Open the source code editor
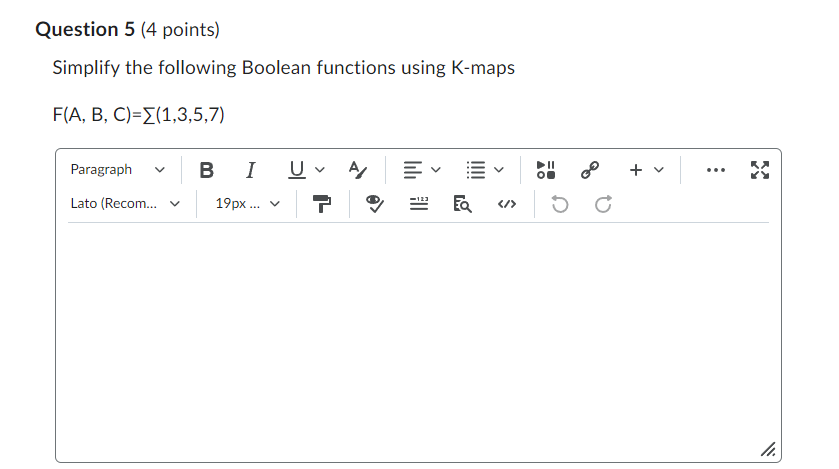Screen dimensions: 839x469 point(507,204)
